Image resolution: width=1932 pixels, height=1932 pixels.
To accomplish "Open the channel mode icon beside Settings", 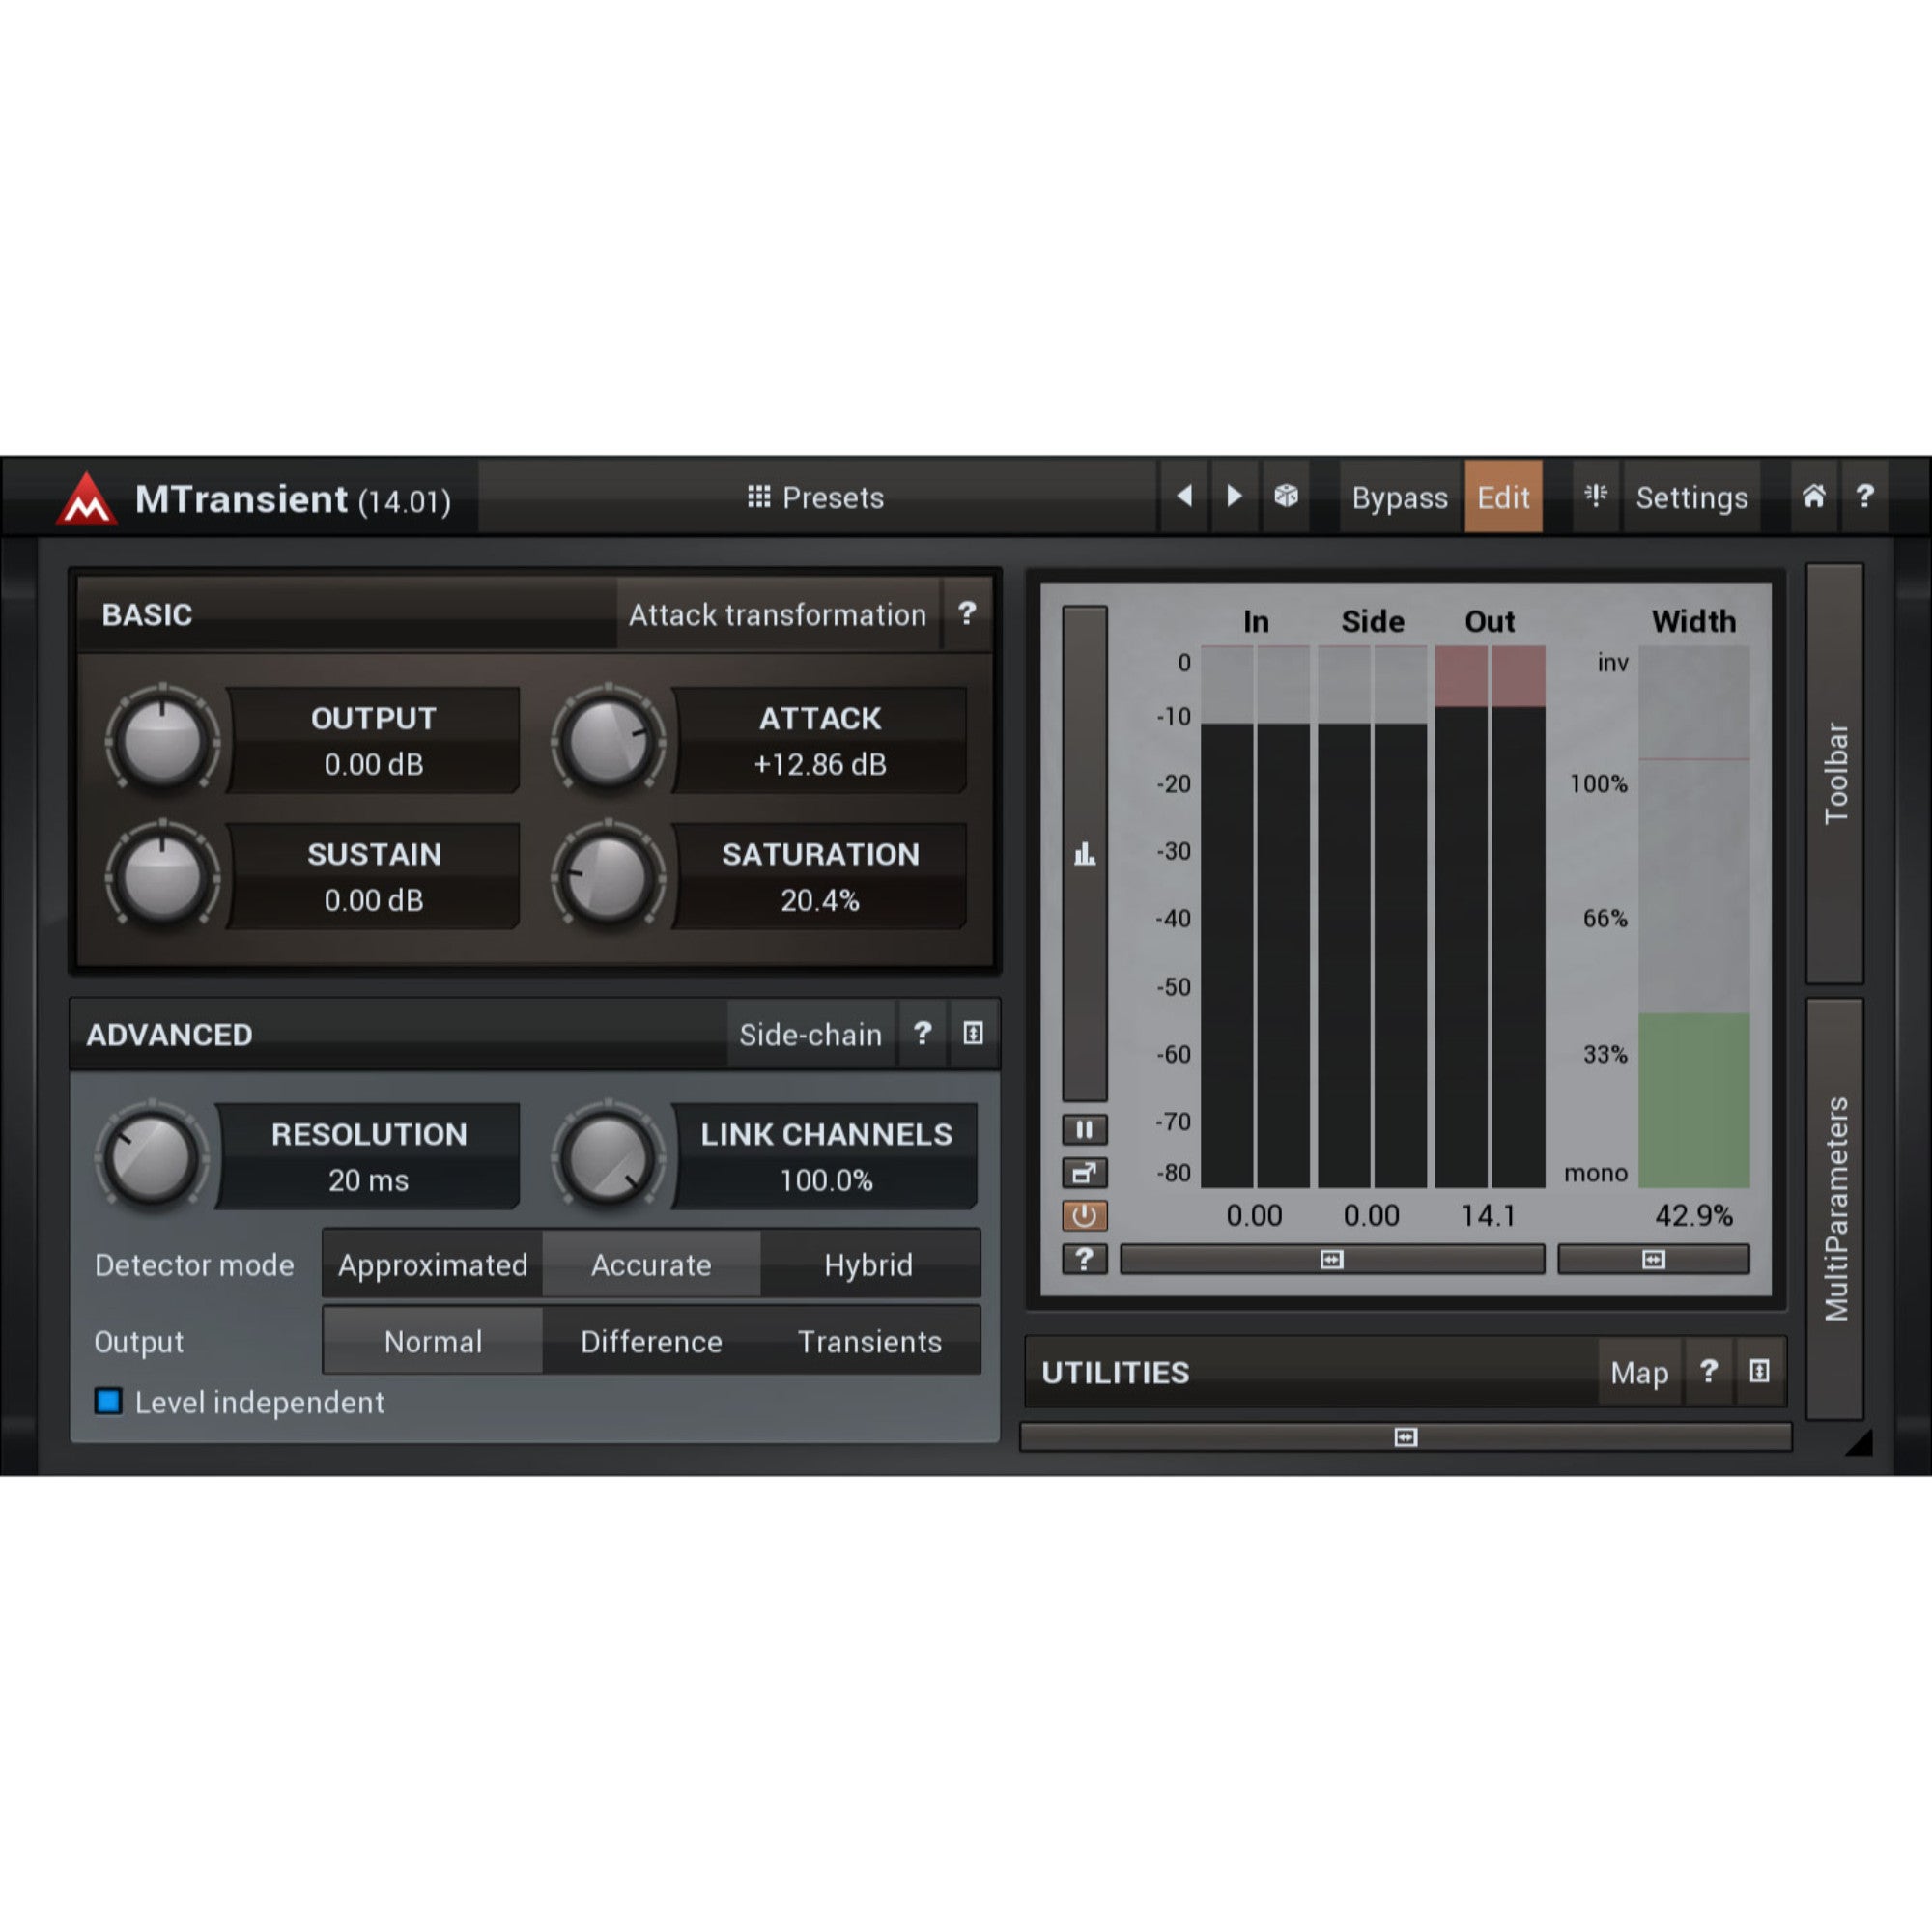I will coord(1596,496).
